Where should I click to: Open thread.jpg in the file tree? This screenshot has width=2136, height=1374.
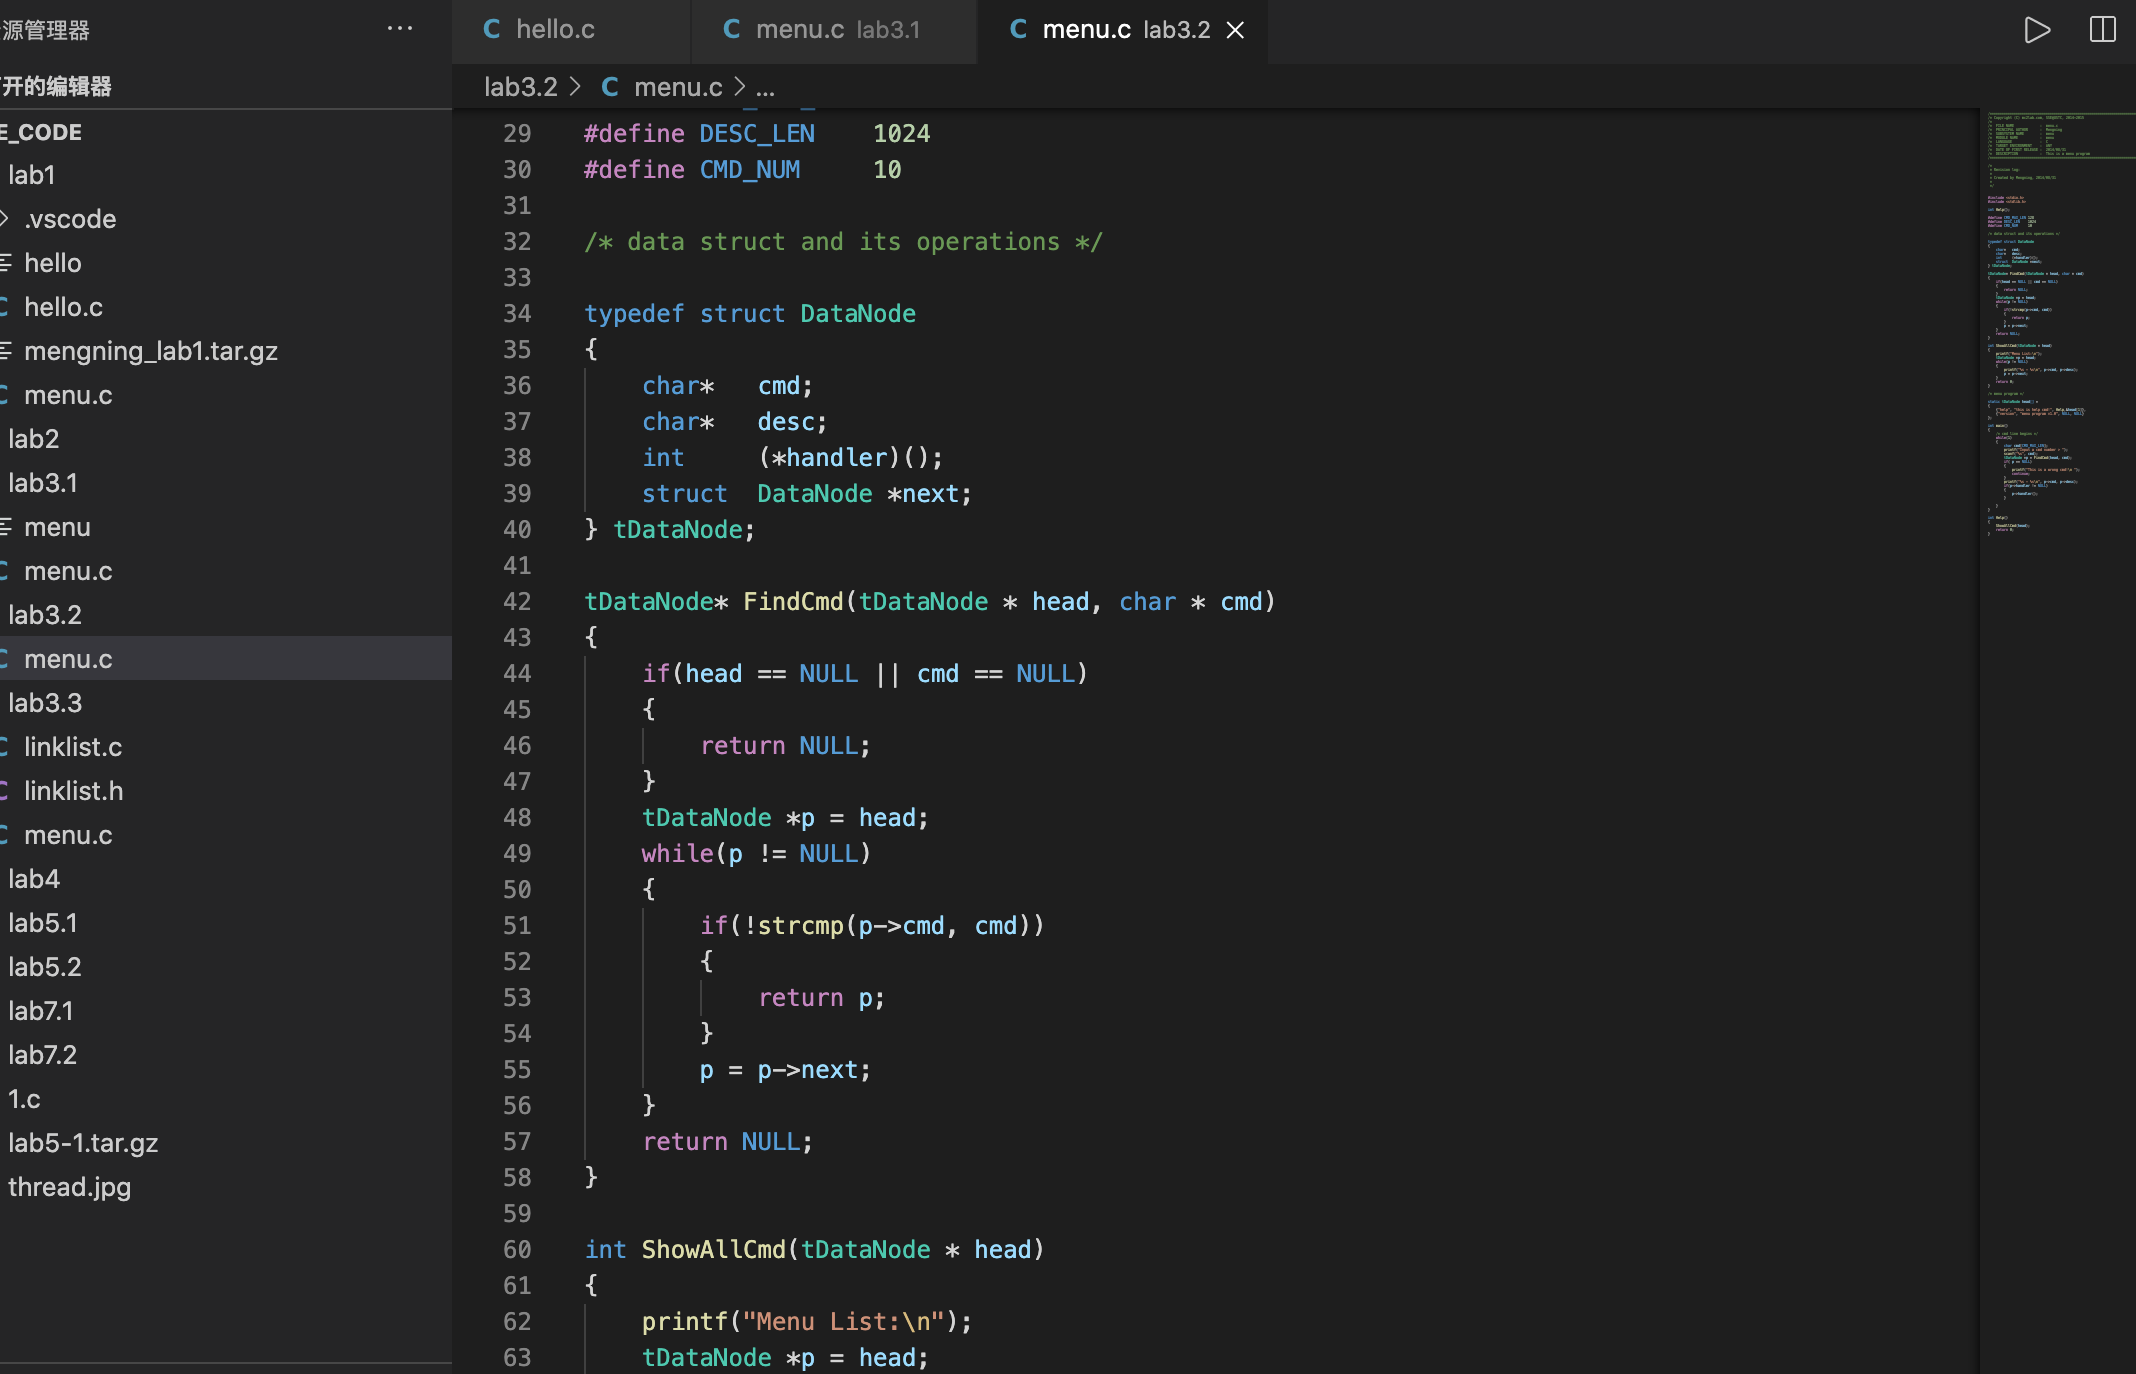tap(70, 1187)
